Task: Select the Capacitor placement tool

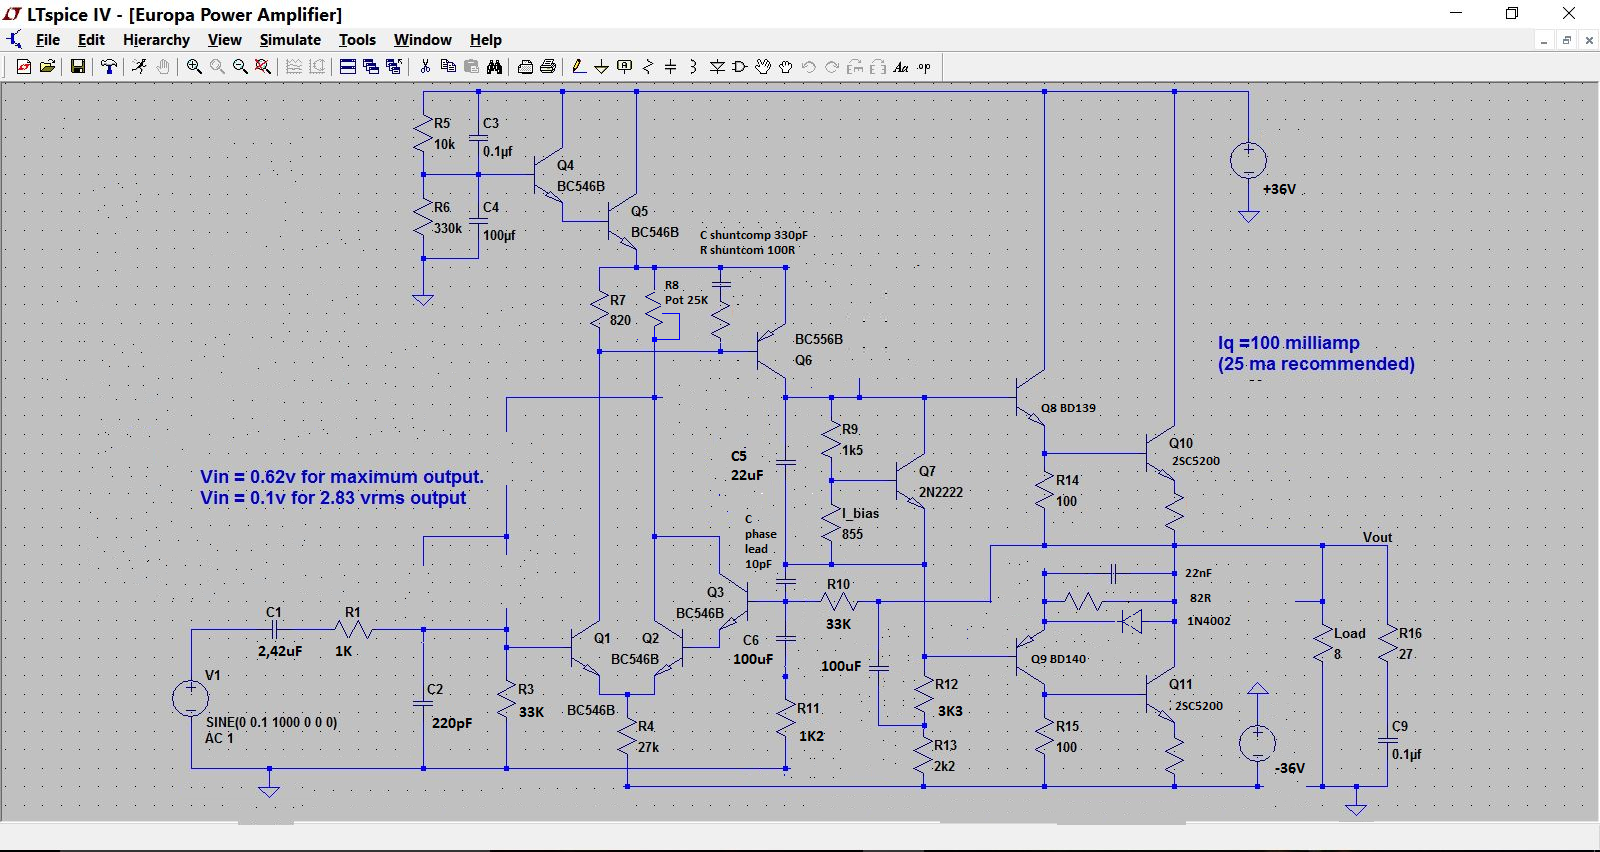Action: 671,67
